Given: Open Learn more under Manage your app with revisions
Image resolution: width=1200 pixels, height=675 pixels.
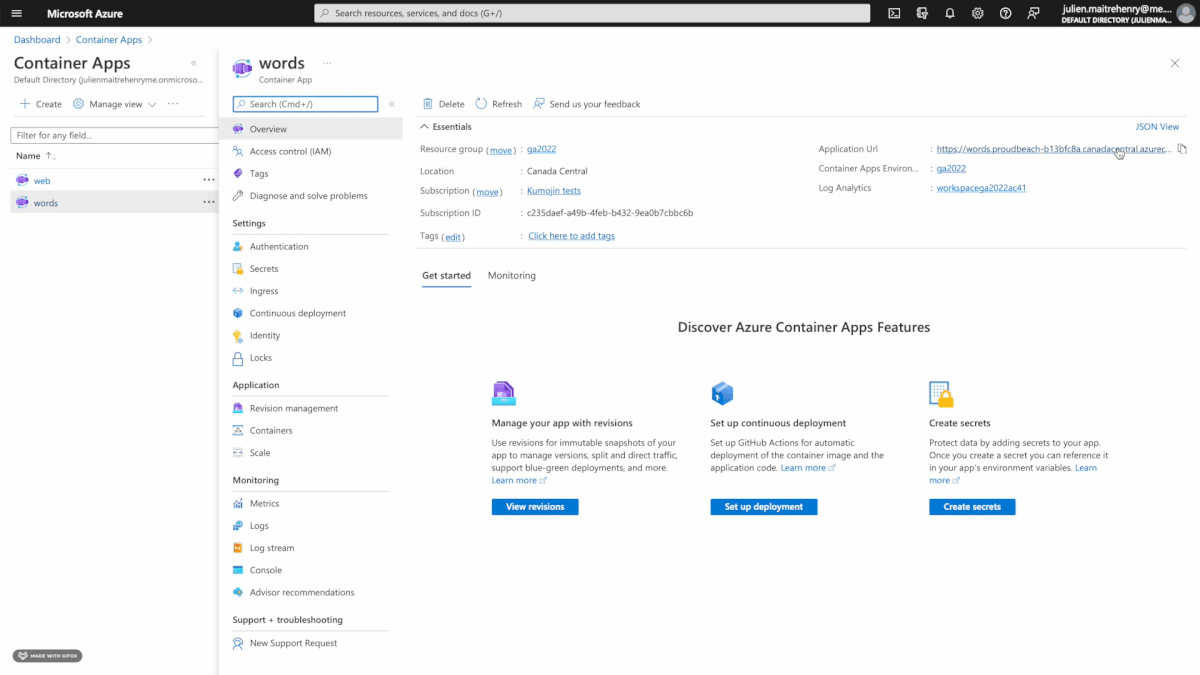Looking at the screenshot, I should coord(519,481).
